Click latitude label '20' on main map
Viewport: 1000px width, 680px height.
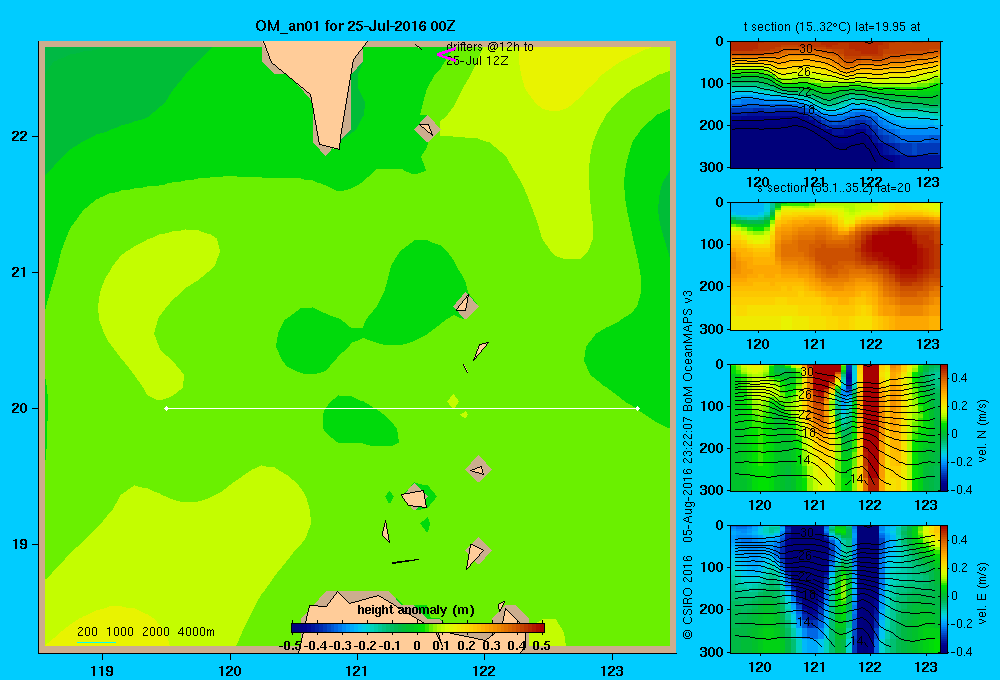(19, 408)
